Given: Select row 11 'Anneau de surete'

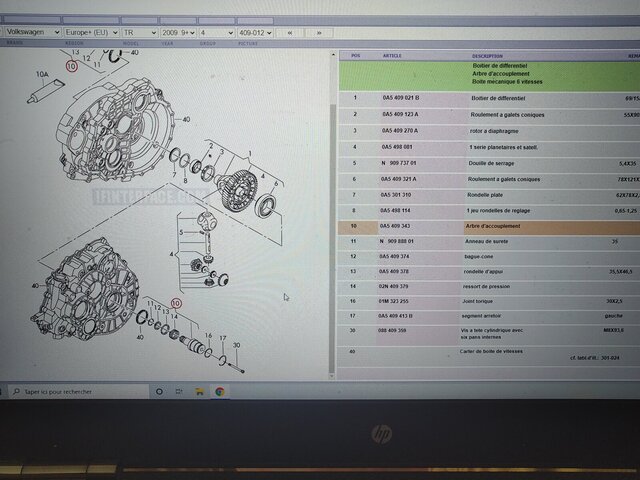Looking at the screenshot, I should [x=488, y=242].
